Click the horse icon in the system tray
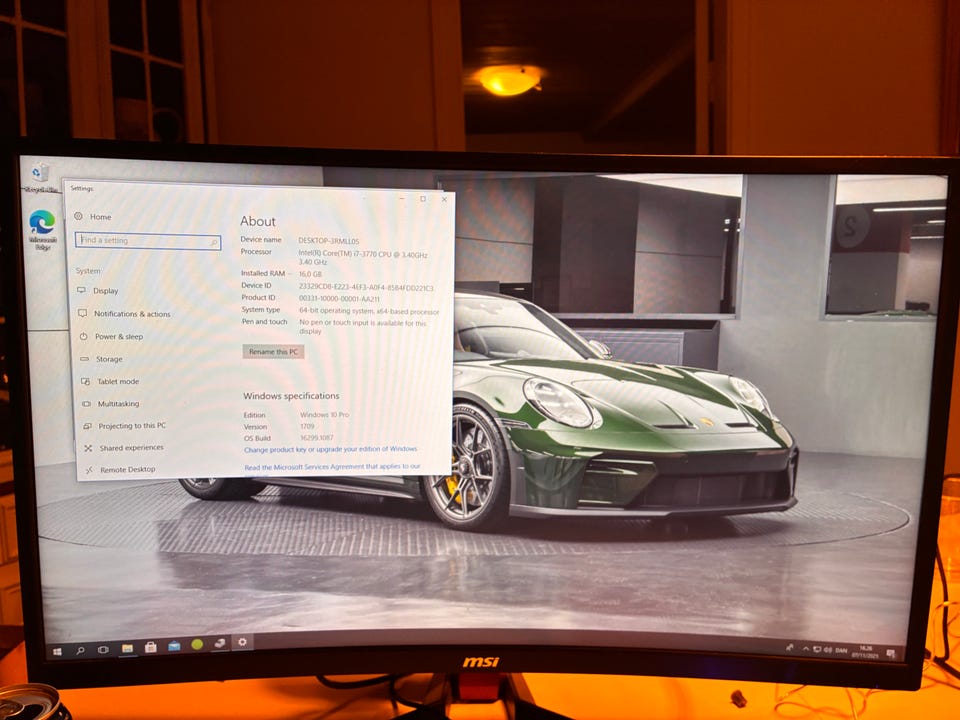Image resolution: width=960 pixels, height=720 pixels. (x=789, y=648)
